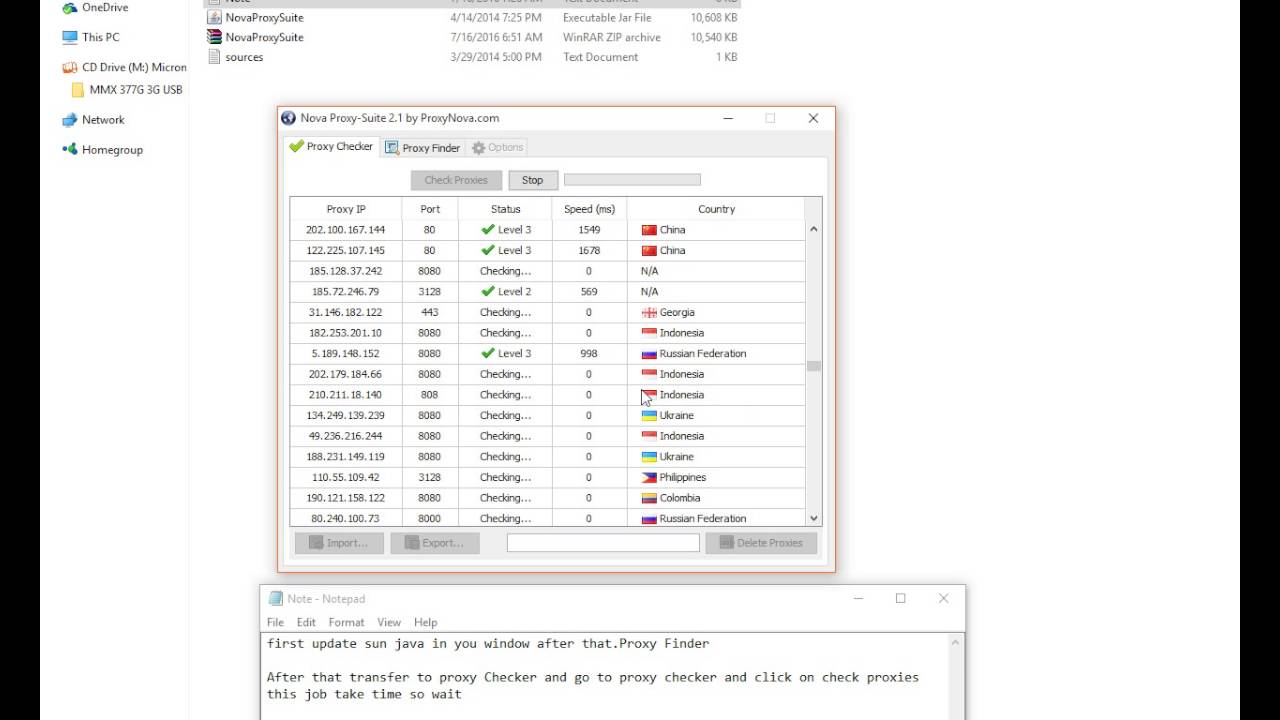Click the Colombia flag icon
The width and height of the screenshot is (1280, 720).
649,498
